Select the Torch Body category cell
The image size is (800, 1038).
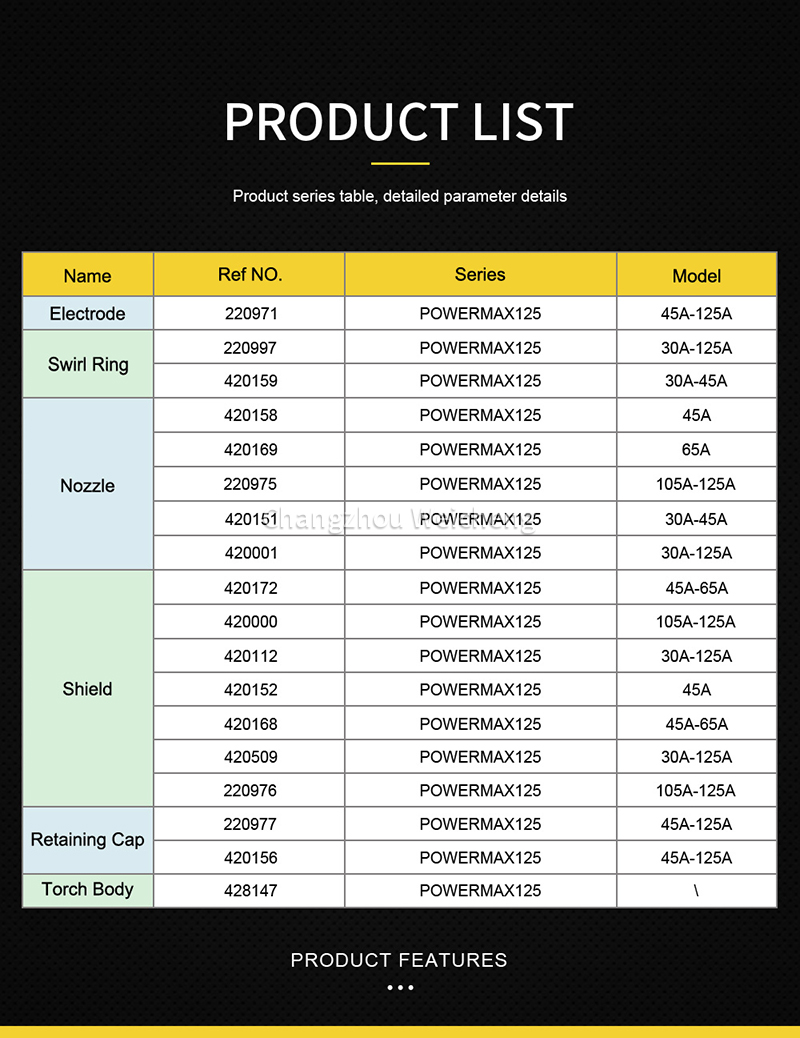(87, 889)
